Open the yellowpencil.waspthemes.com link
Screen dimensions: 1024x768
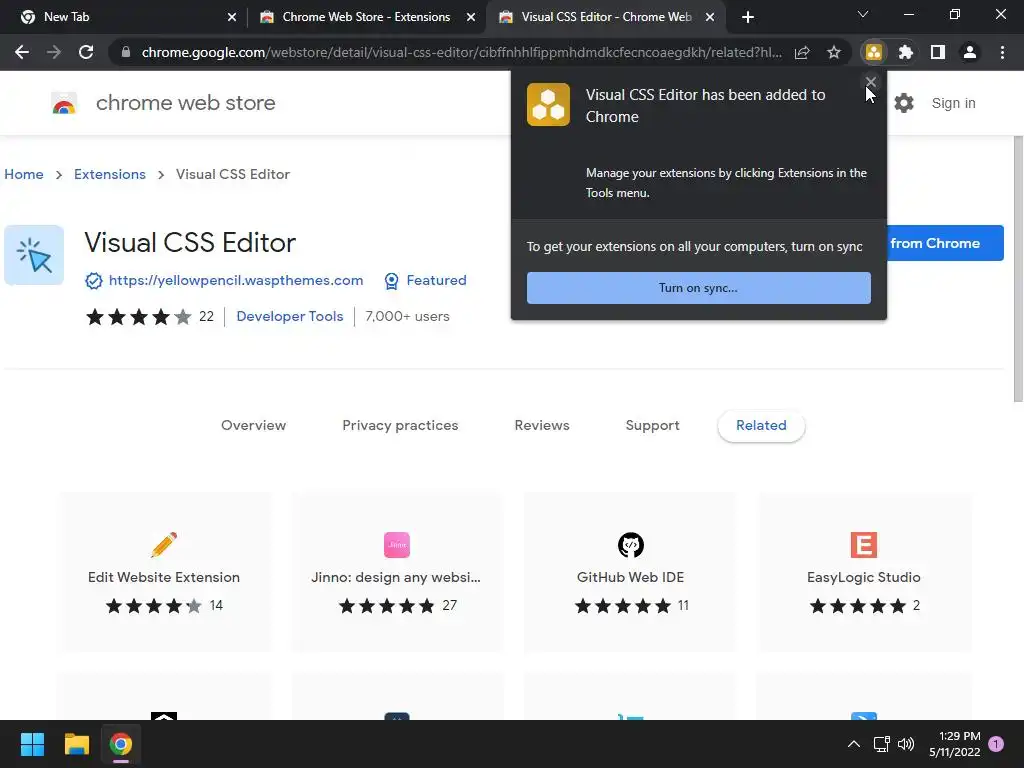236,280
